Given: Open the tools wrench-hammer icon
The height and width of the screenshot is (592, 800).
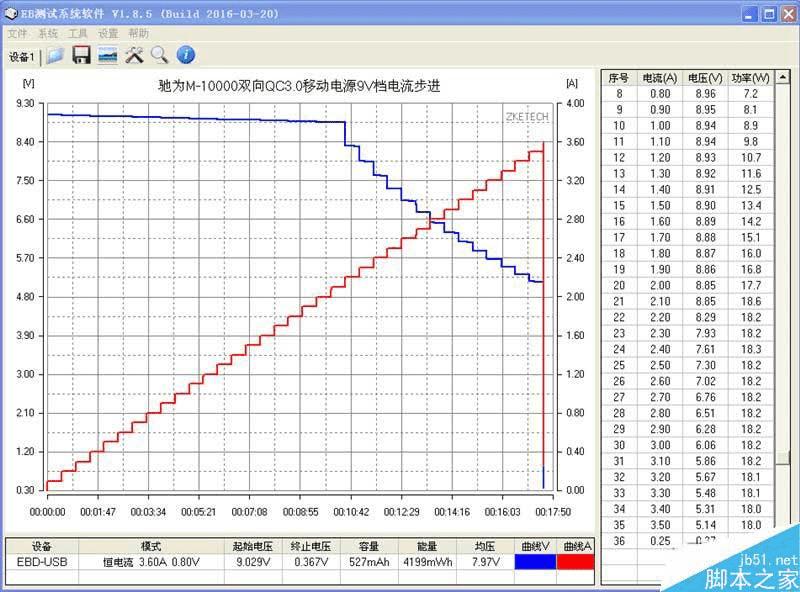Looking at the screenshot, I should [134, 55].
